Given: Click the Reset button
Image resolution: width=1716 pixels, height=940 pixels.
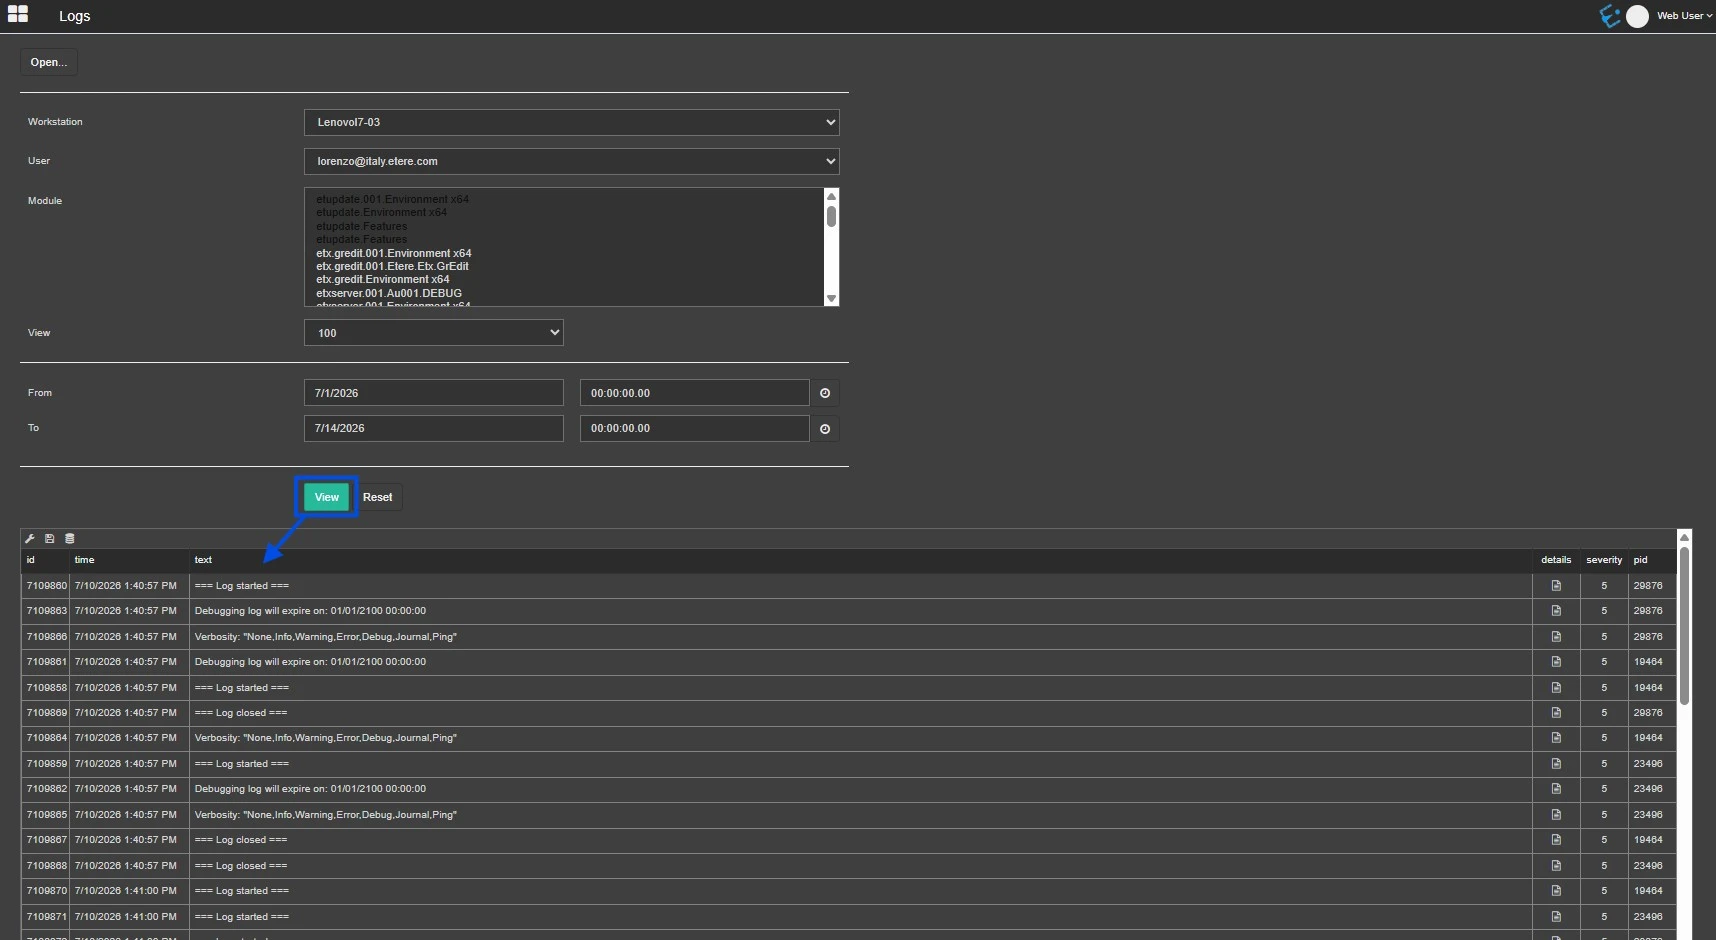Looking at the screenshot, I should pyautogui.click(x=378, y=497).
